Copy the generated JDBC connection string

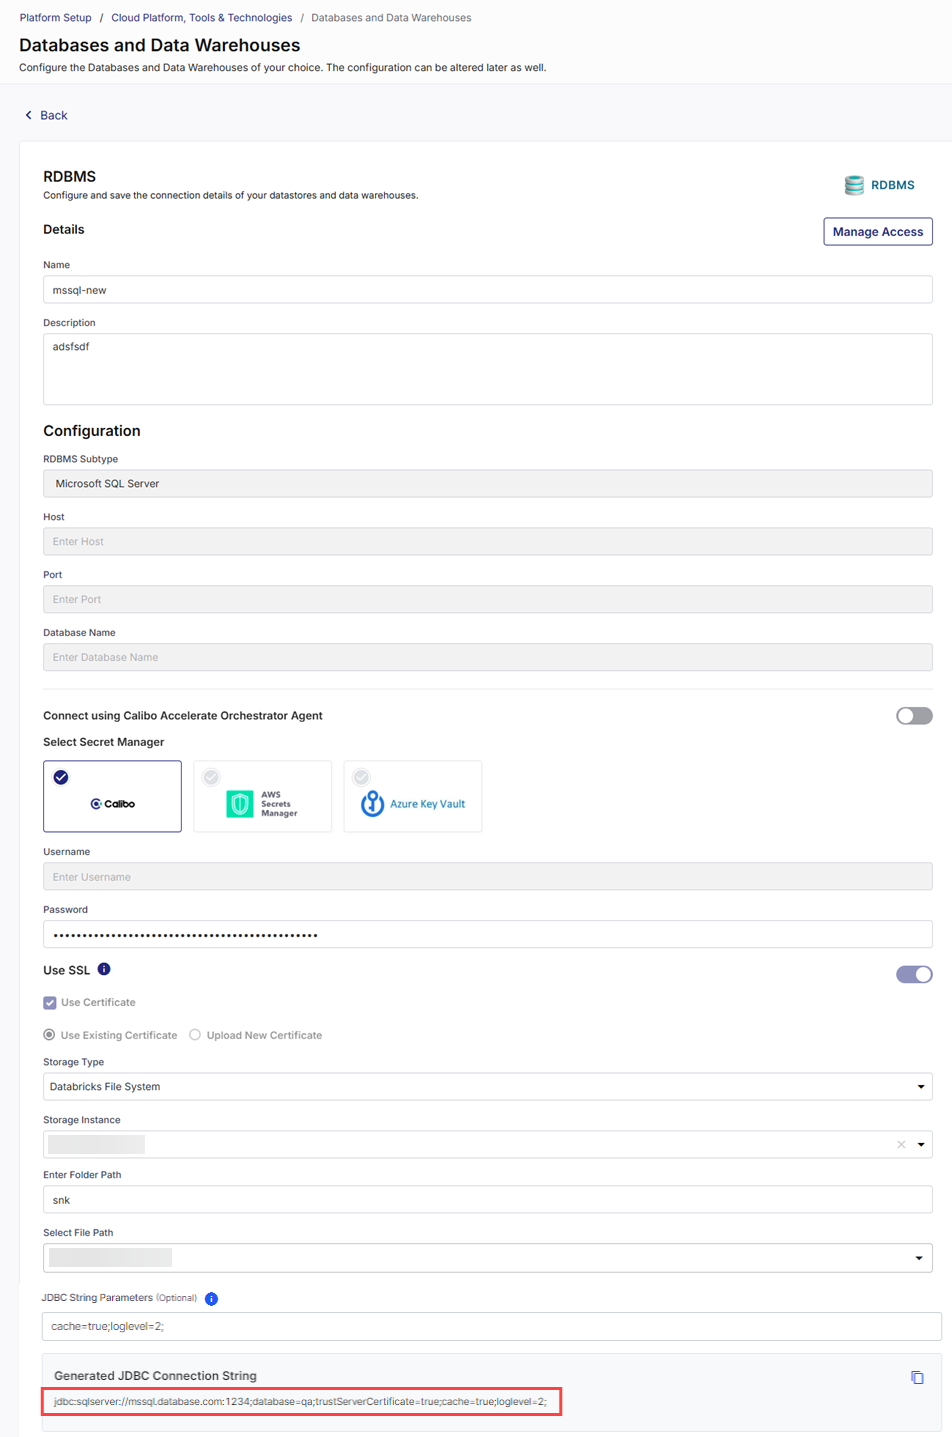917,1377
